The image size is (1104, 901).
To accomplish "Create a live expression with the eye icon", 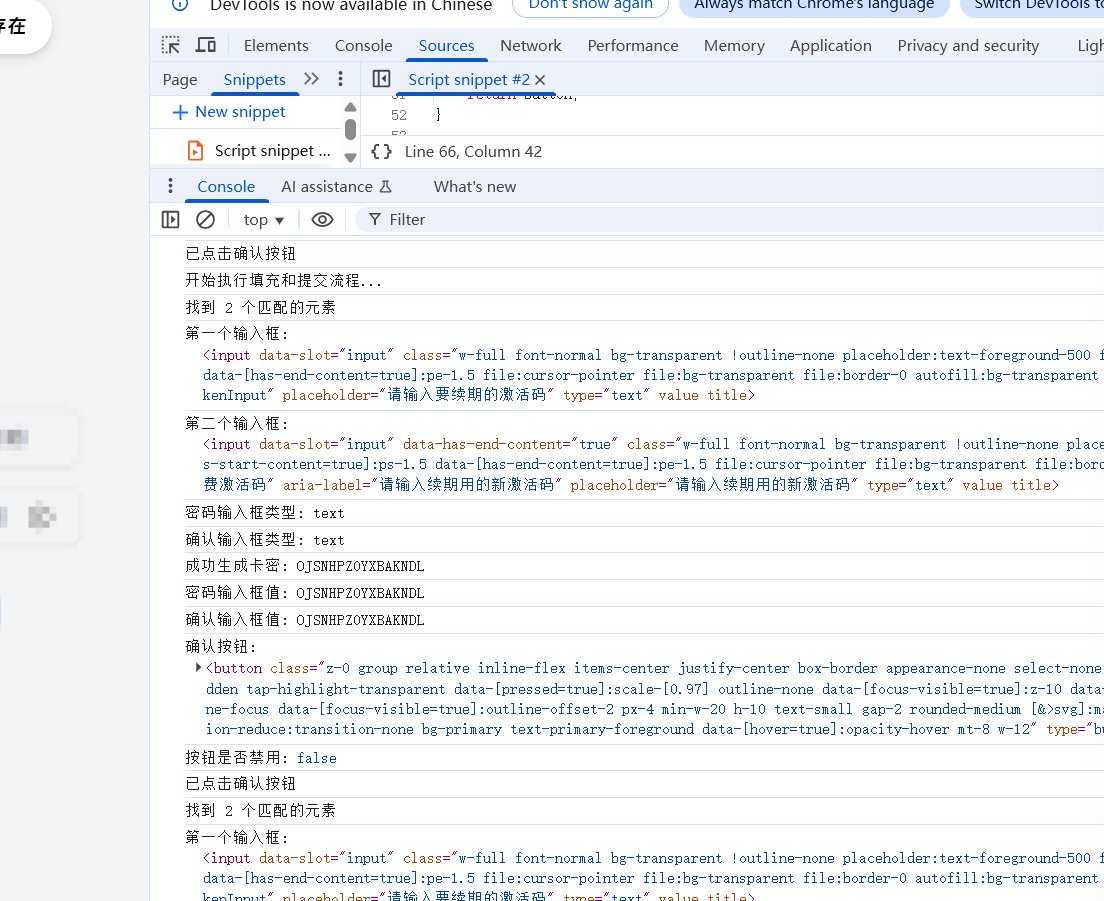I will click(322, 219).
